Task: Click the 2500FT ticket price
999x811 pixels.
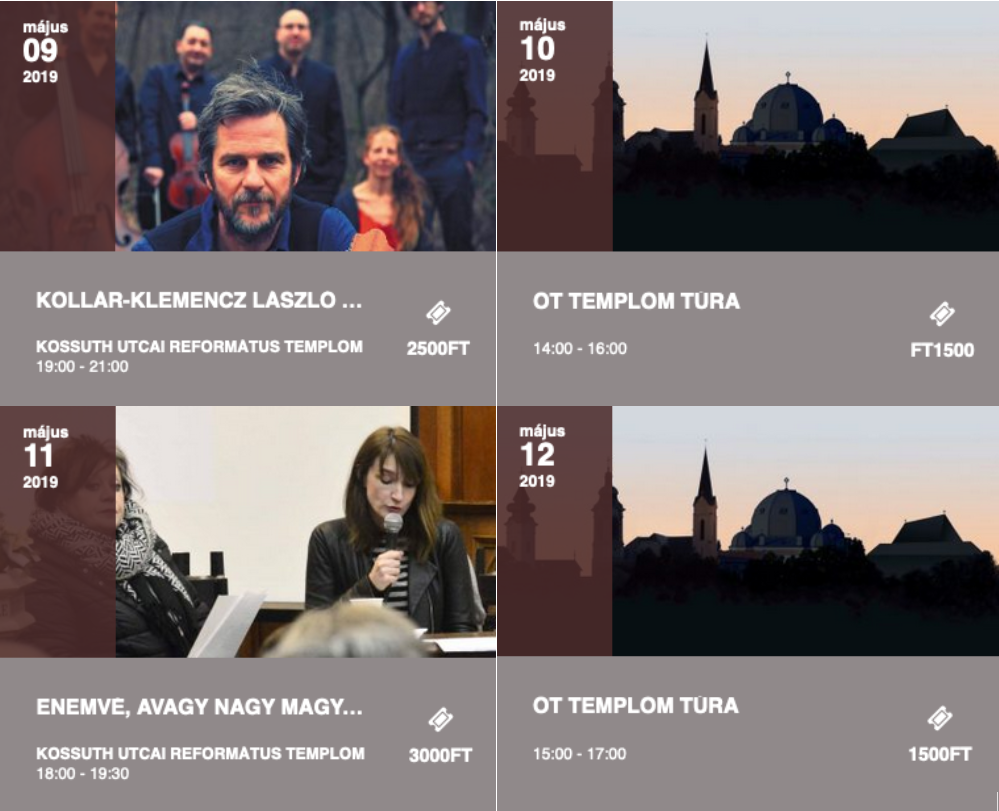Action: point(438,348)
